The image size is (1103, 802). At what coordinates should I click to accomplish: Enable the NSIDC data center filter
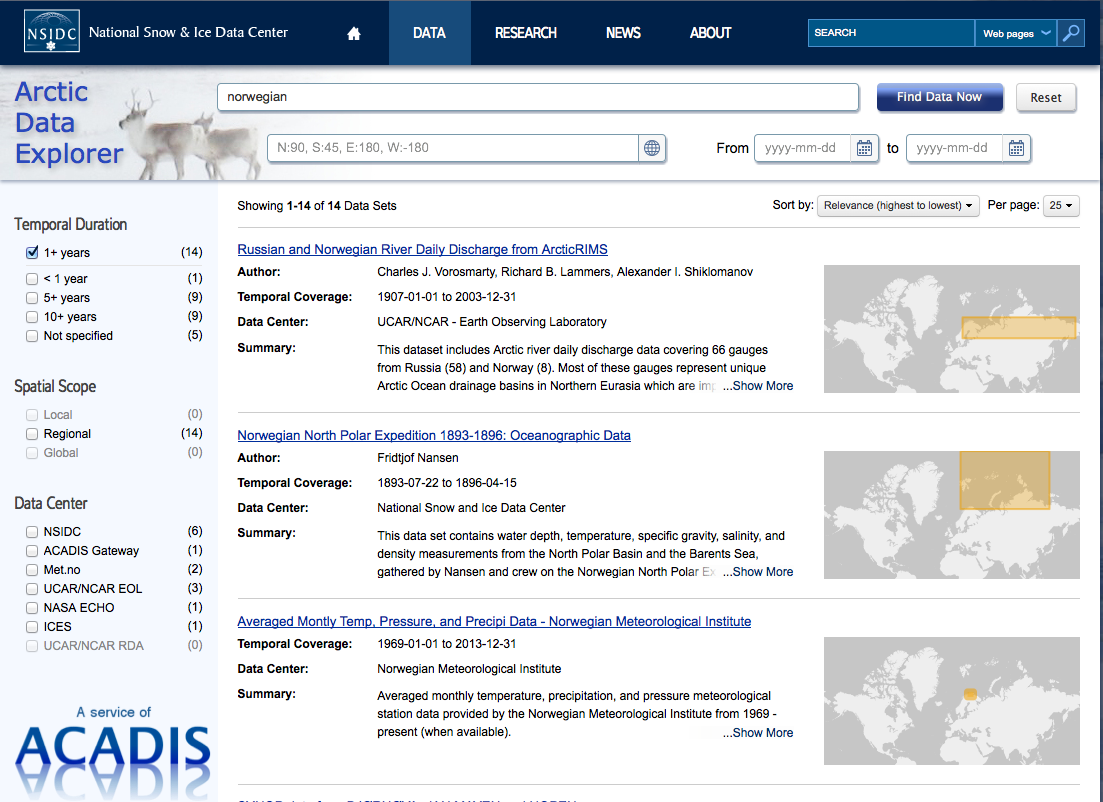click(33, 532)
